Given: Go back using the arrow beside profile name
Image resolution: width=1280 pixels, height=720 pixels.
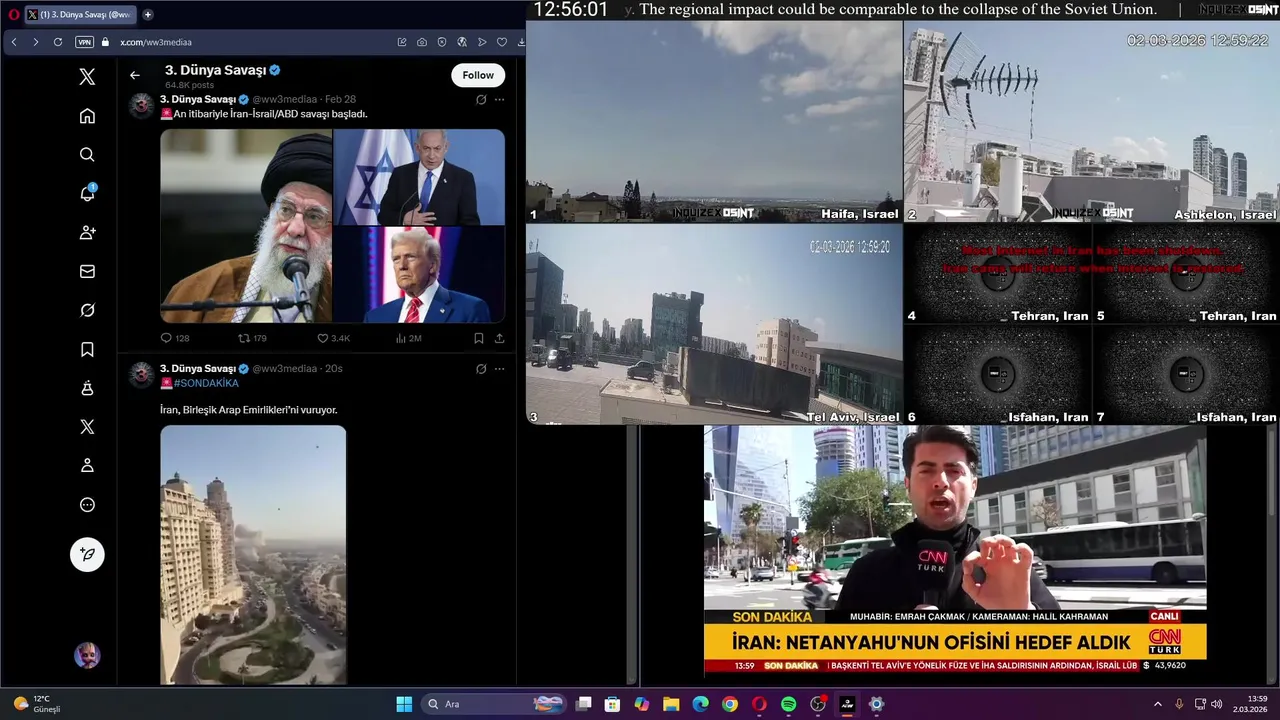Looking at the screenshot, I should point(135,75).
